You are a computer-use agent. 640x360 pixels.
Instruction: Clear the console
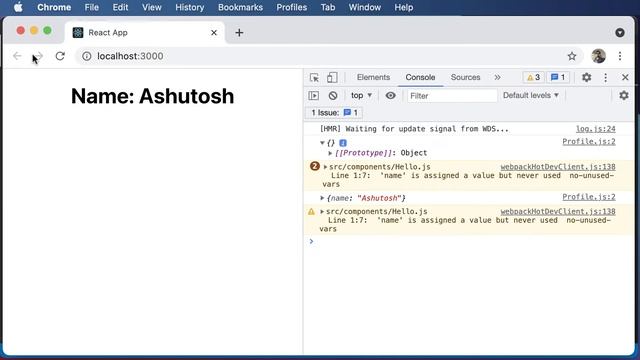(x=333, y=96)
